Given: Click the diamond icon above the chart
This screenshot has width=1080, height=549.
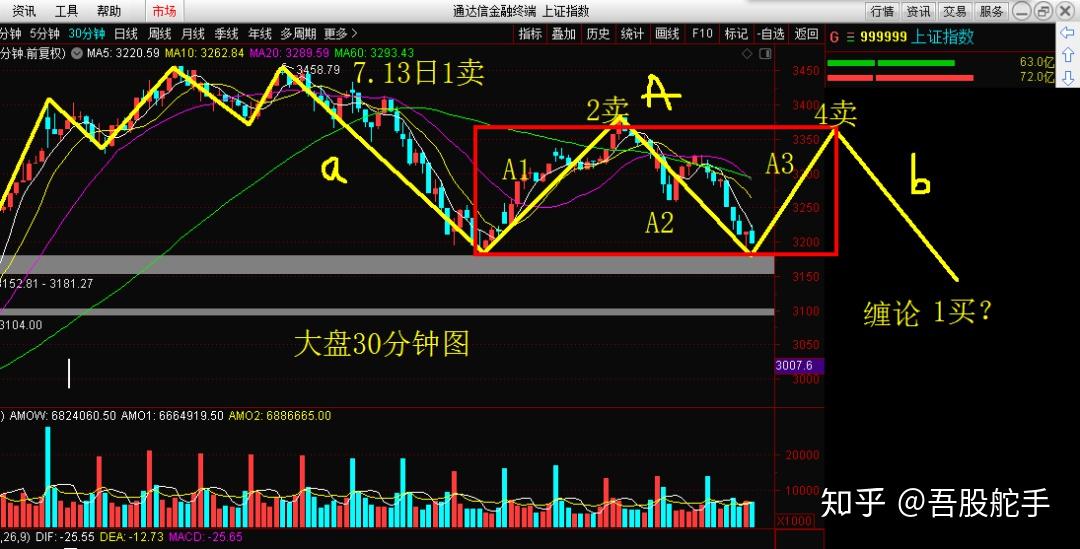Looking at the screenshot, I should pos(747,54).
